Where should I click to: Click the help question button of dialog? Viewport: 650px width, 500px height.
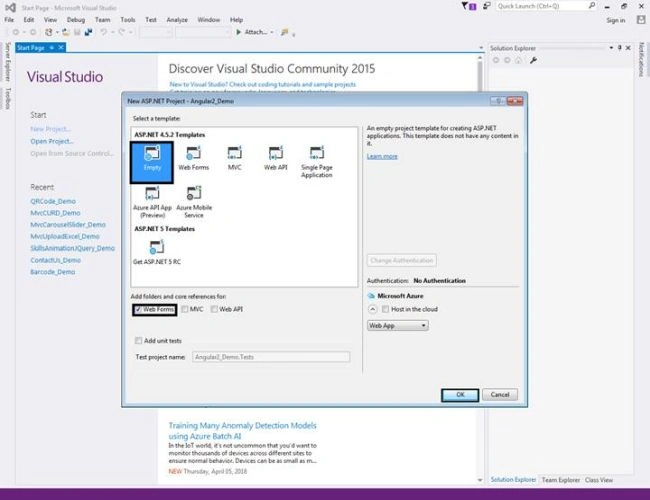(x=497, y=101)
